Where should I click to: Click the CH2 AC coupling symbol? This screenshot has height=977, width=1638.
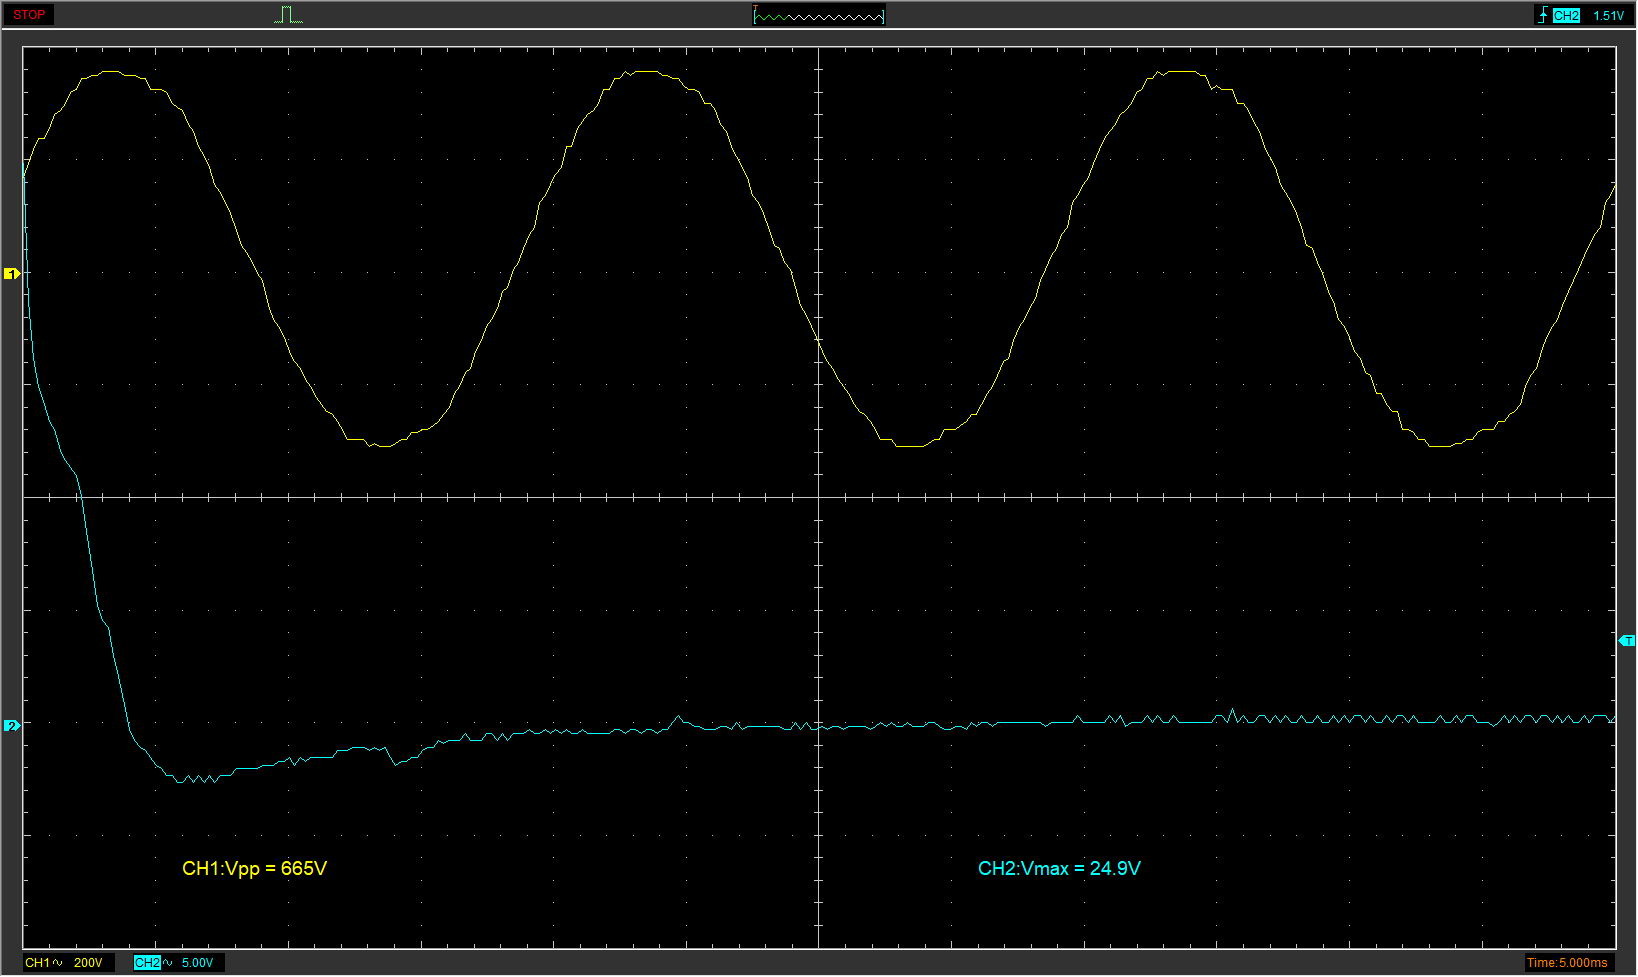(168, 962)
